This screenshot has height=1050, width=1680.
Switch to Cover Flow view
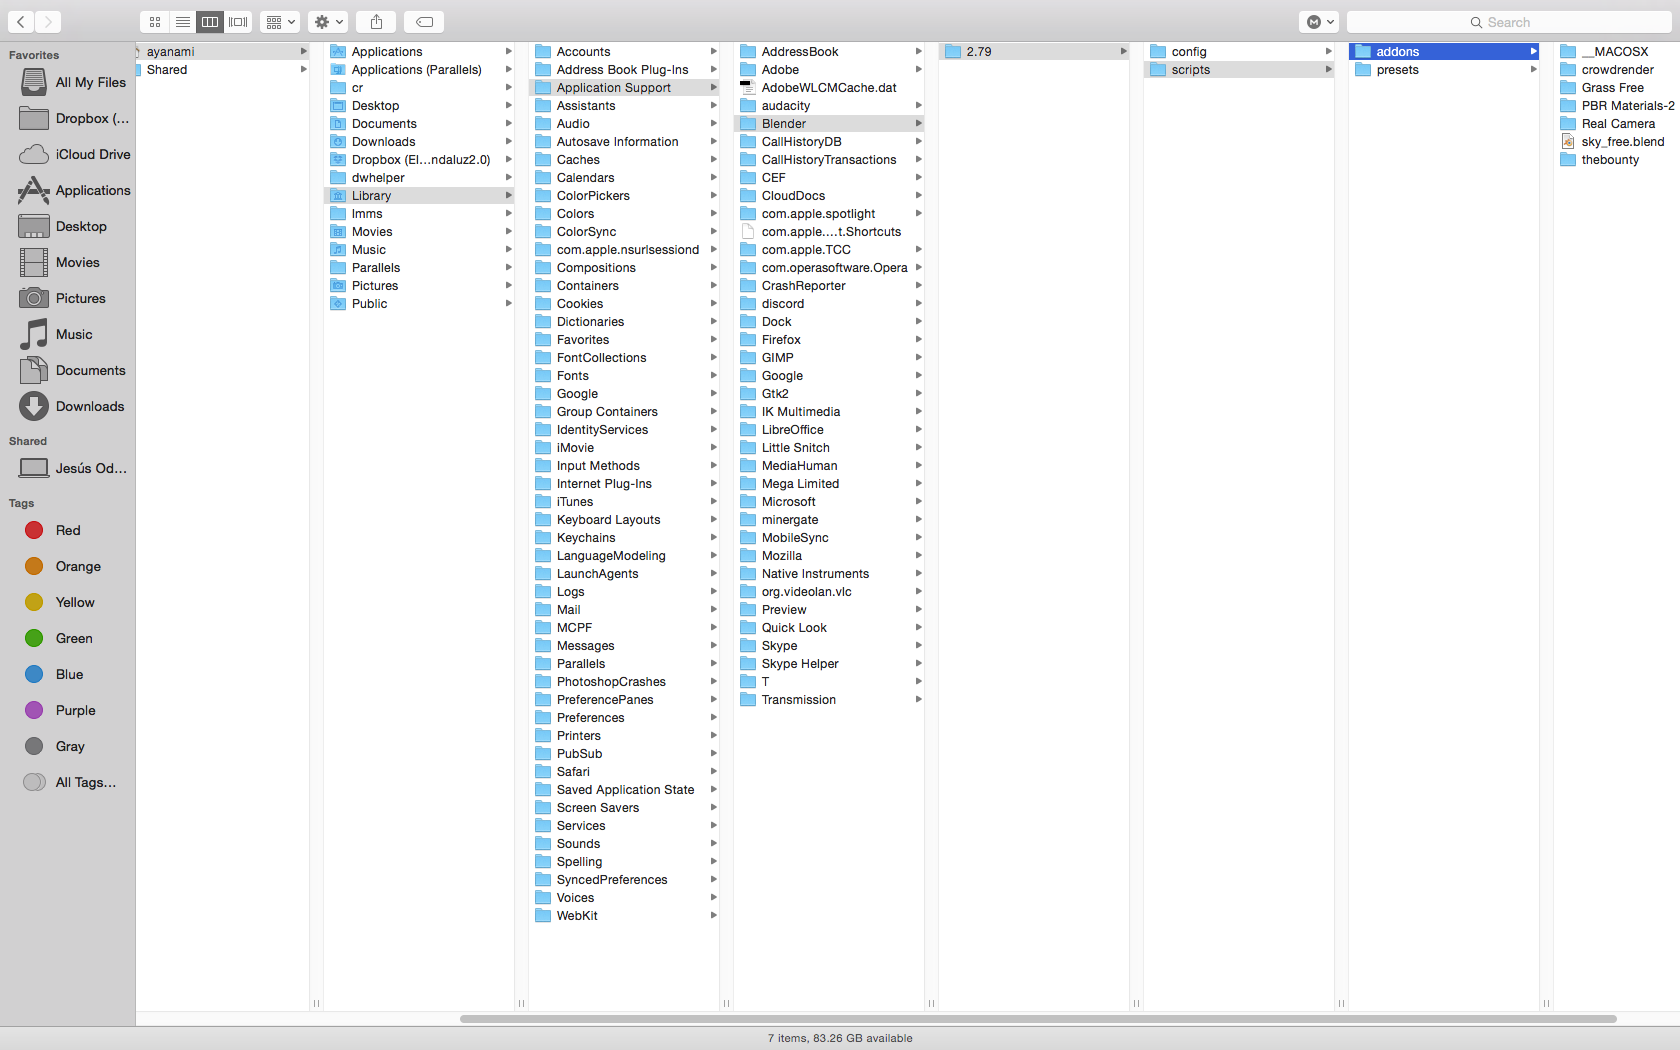(238, 22)
